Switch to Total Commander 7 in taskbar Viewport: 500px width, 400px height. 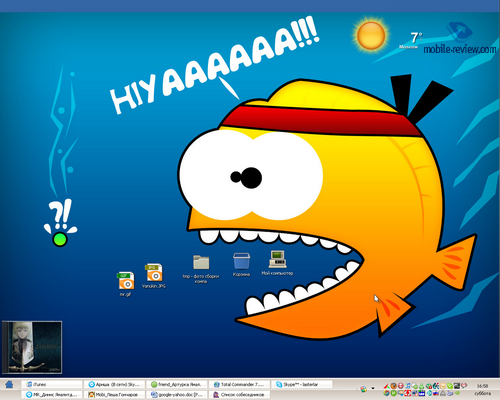pyautogui.click(x=239, y=384)
